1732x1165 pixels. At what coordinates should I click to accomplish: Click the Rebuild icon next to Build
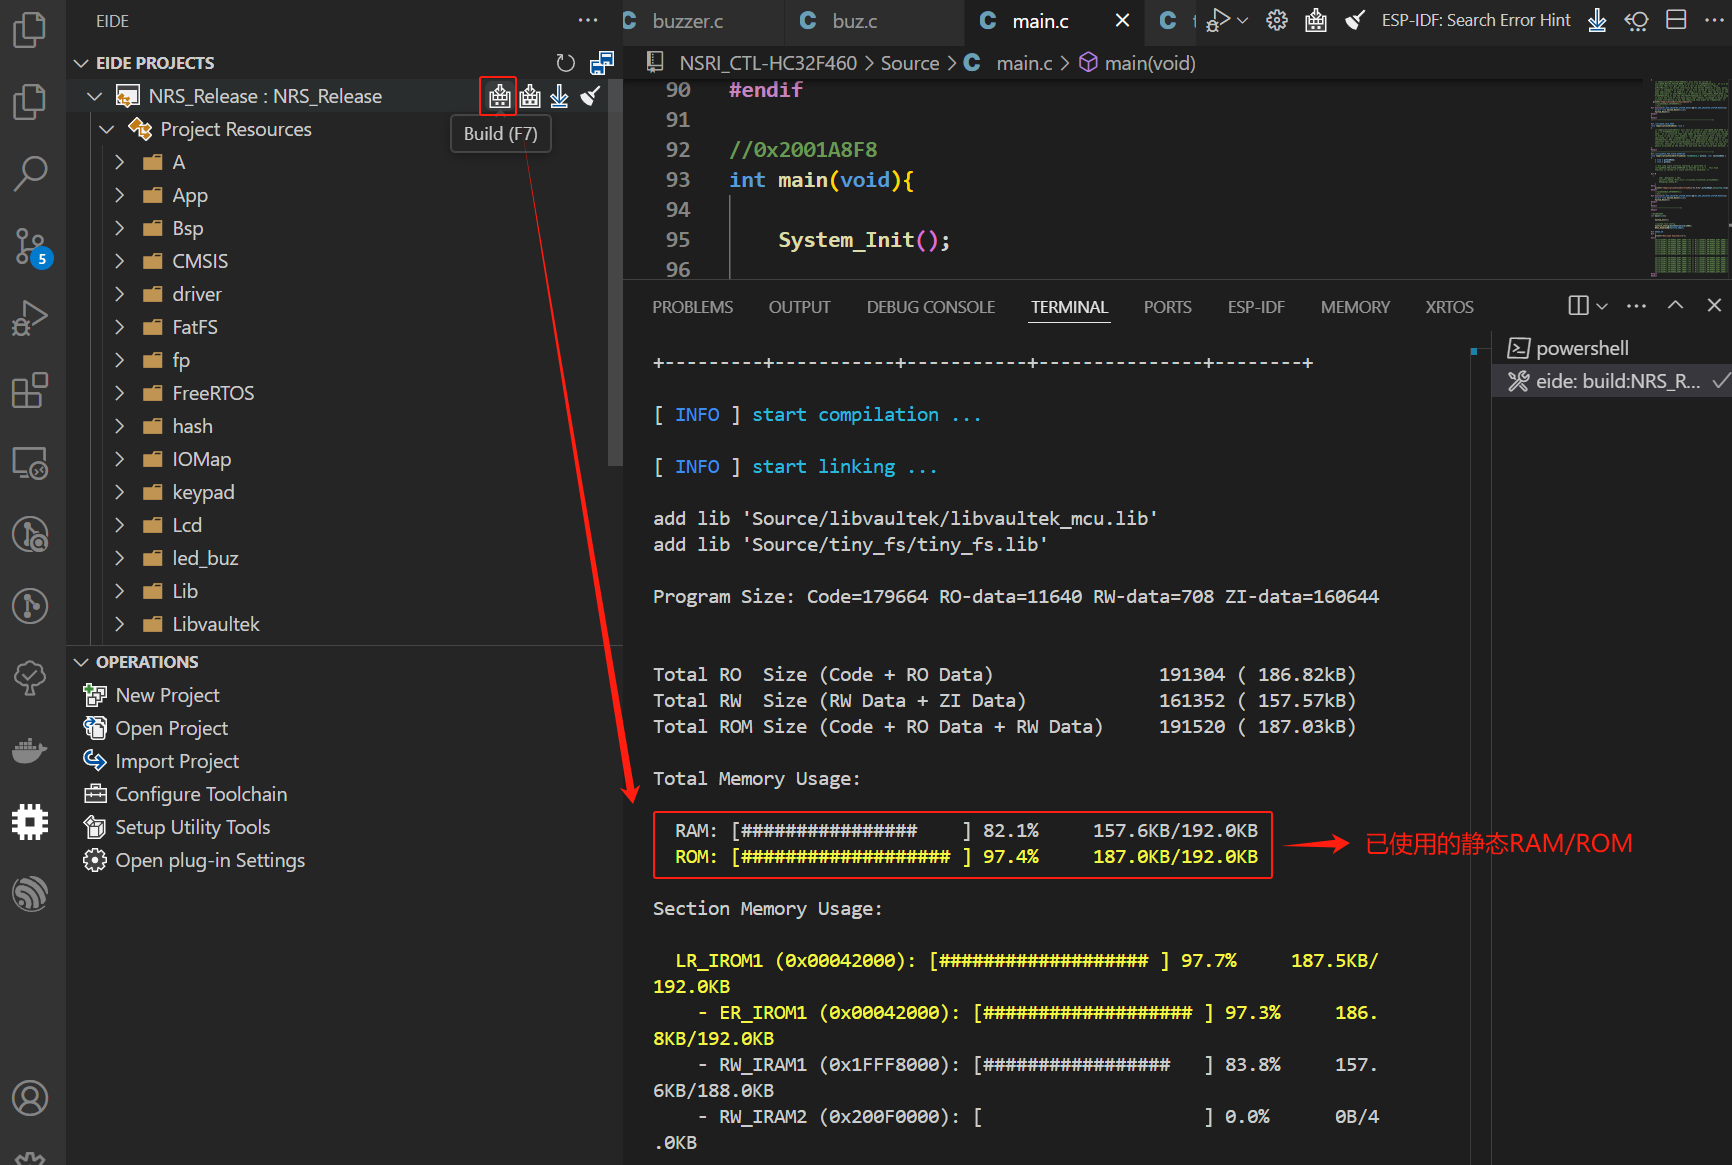[x=530, y=96]
